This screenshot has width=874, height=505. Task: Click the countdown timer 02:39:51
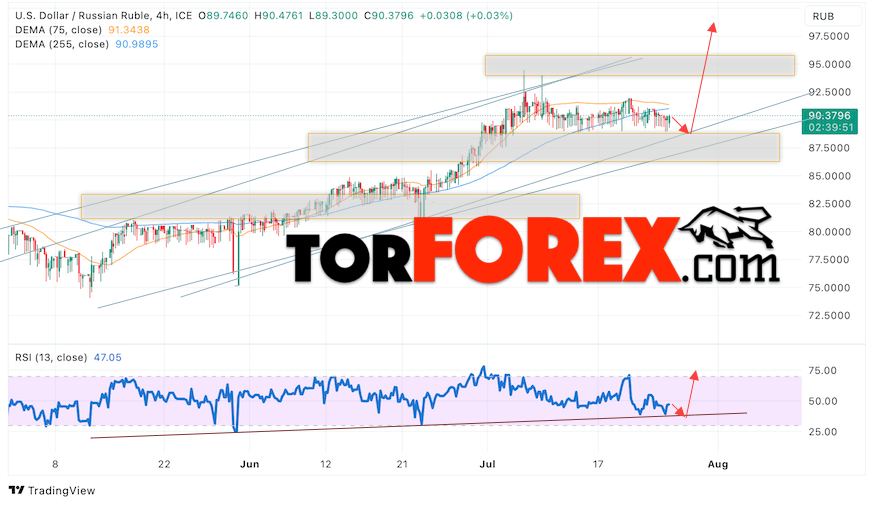[831, 128]
